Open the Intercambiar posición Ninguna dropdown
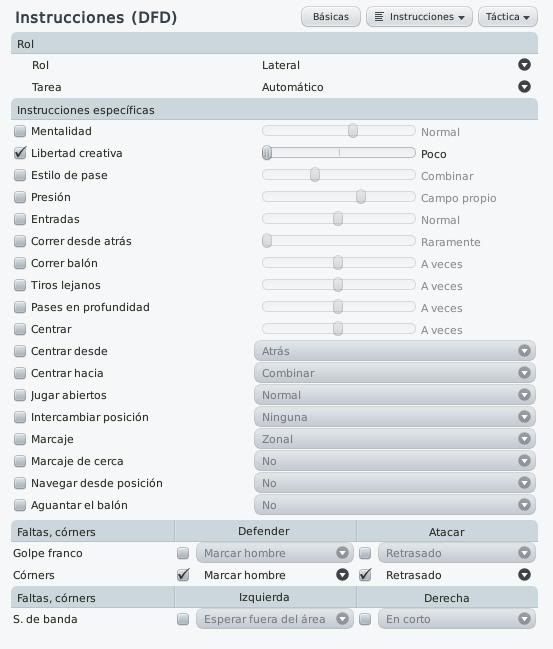 click(x=395, y=417)
